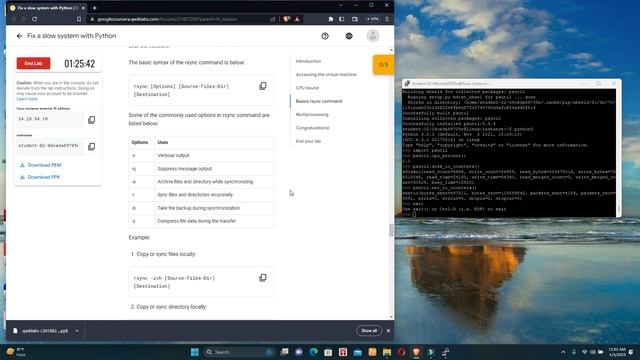Click the VPN button in toolbar
The image size is (640, 360).
[372, 19]
